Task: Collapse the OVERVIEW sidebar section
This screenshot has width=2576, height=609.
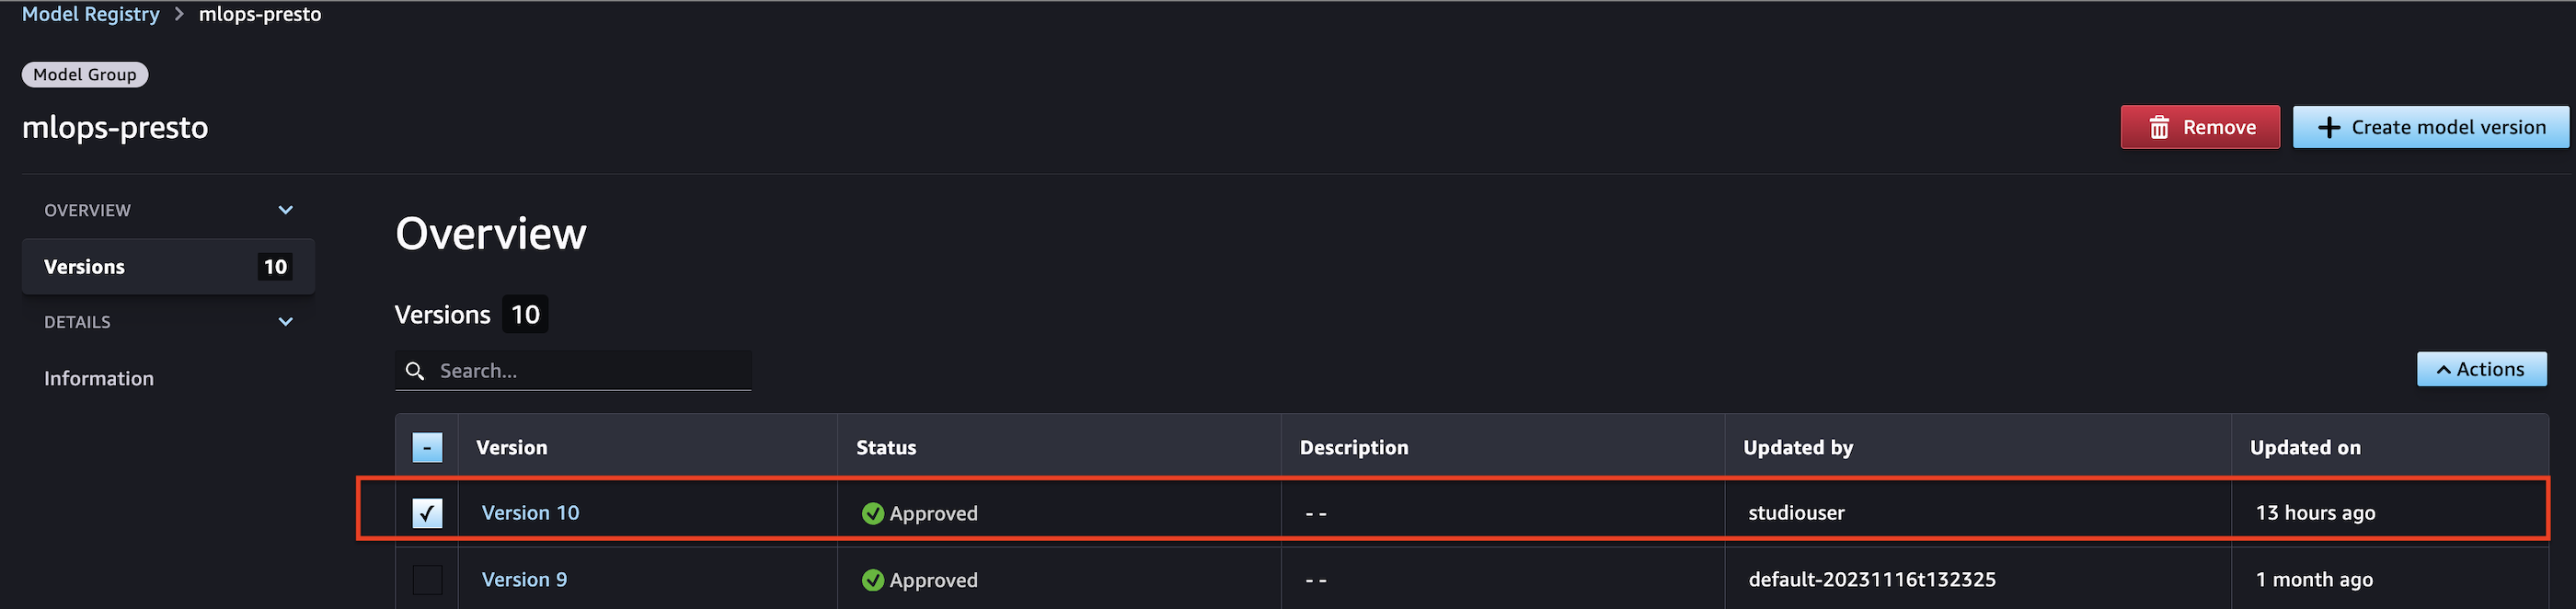Action: (x=286, y=210)
